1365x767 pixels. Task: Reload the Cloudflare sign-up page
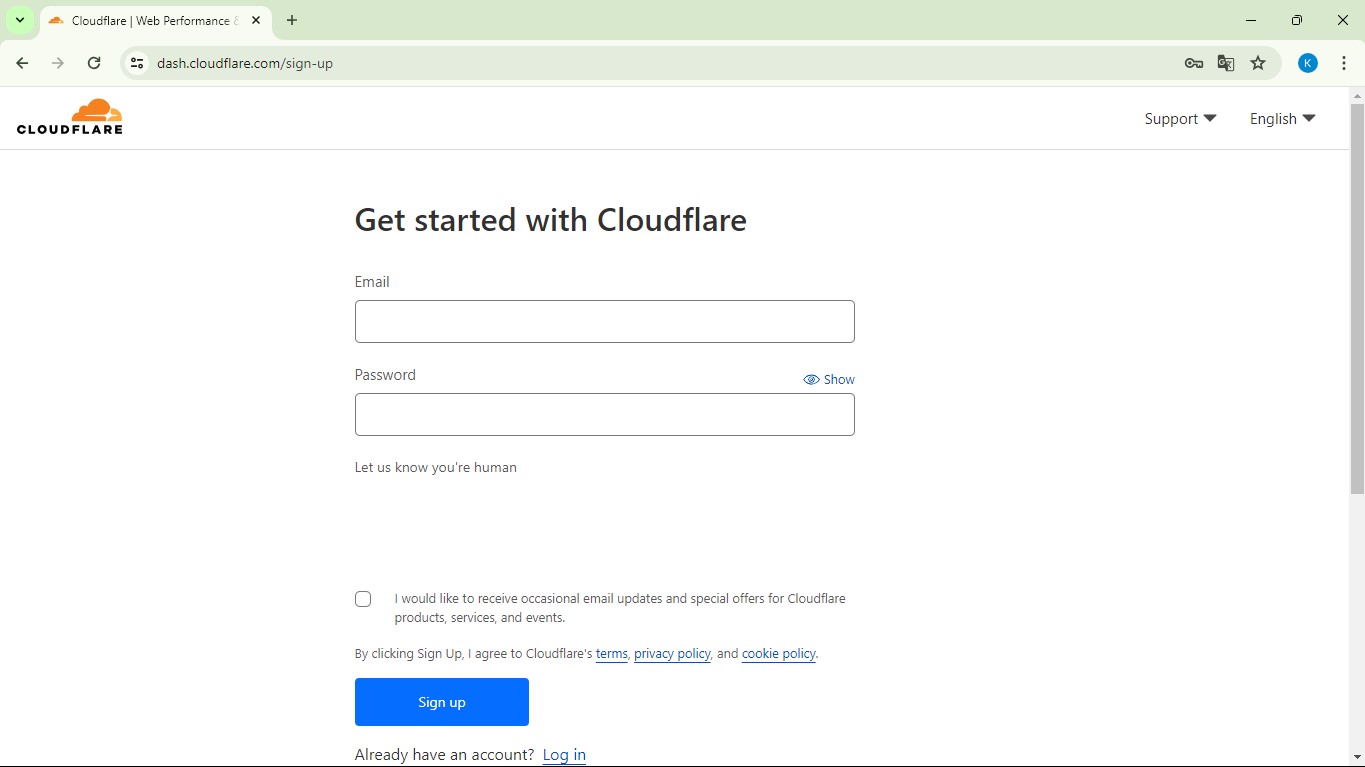point(94,63)
